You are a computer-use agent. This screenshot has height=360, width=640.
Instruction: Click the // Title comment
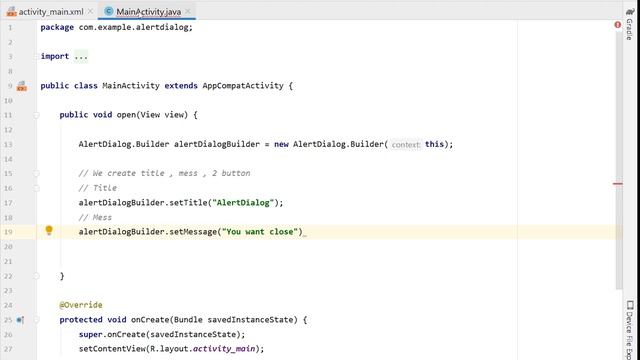point(98,188)
